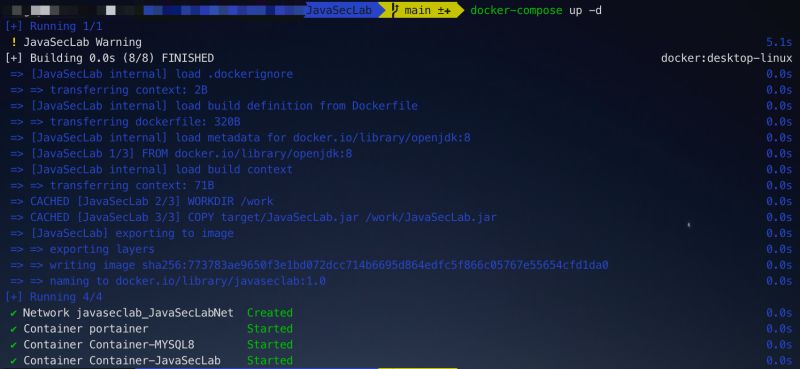Viewport: 800px width, 369px height.
Task: Select 'exporting layers' line
Action: [82, 249]
